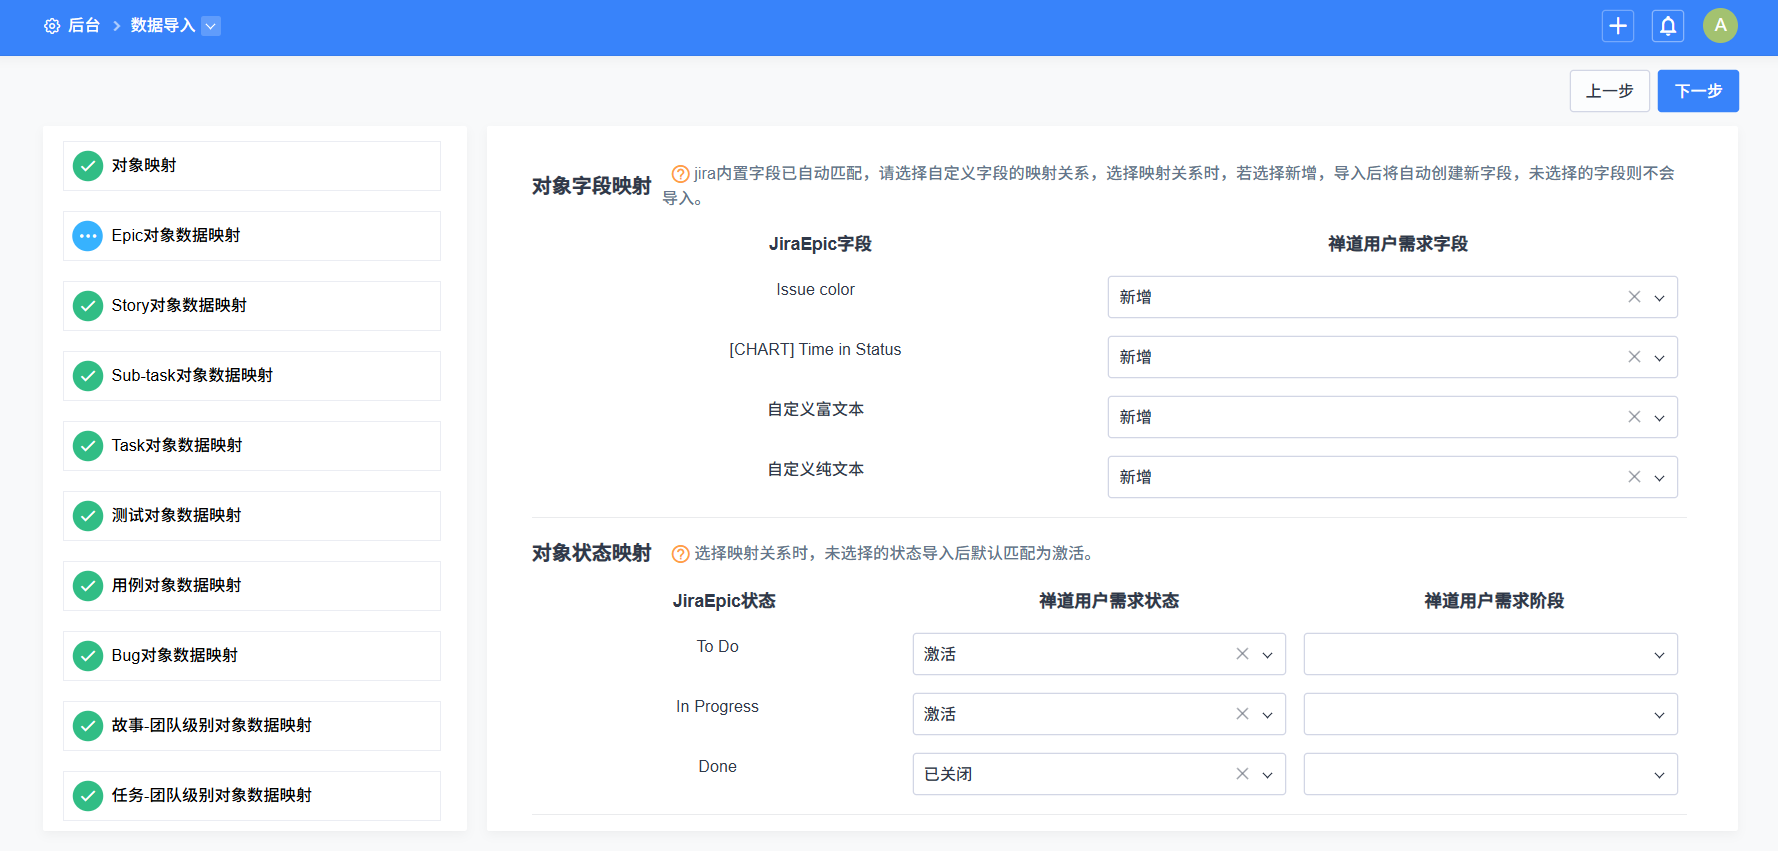1778x851 pixels.
Task: Click the In Progress status label
Action: [717, 707]
